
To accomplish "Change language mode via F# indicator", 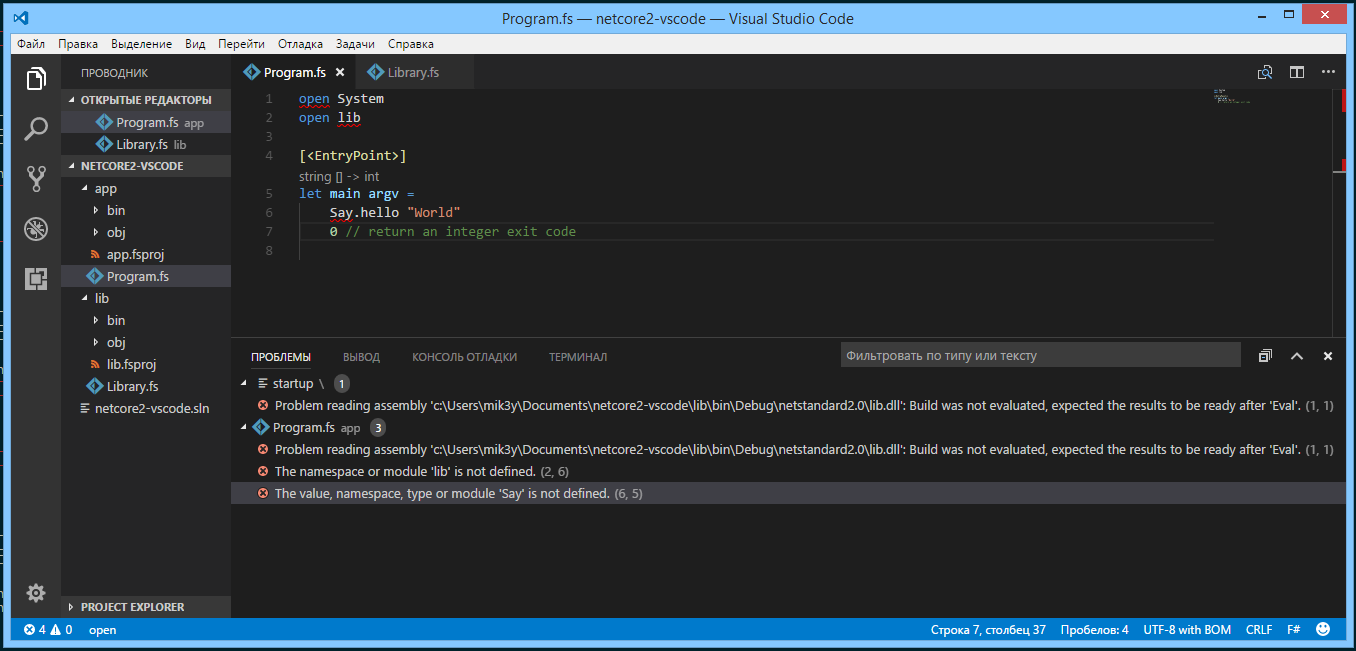I will pyautogui.click(x=1293, y=630).
